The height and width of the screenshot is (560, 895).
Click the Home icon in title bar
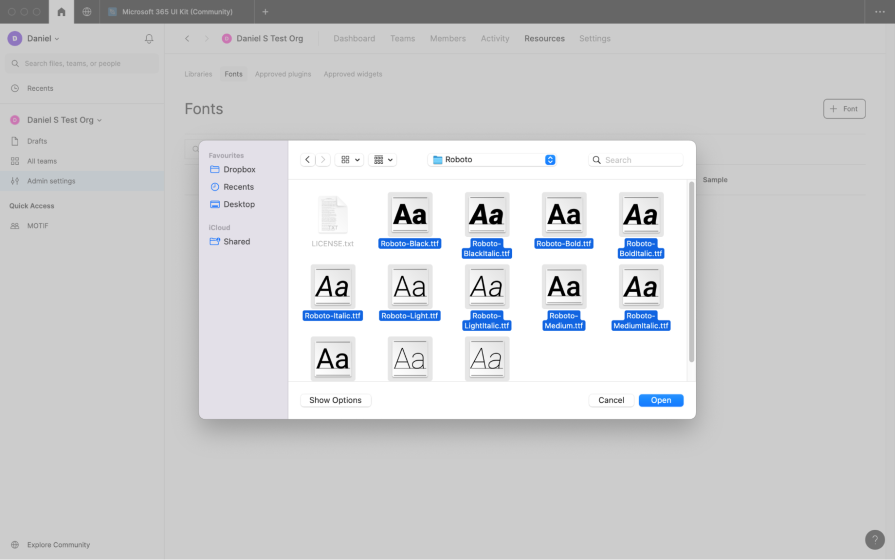click(x=61, y=12)
